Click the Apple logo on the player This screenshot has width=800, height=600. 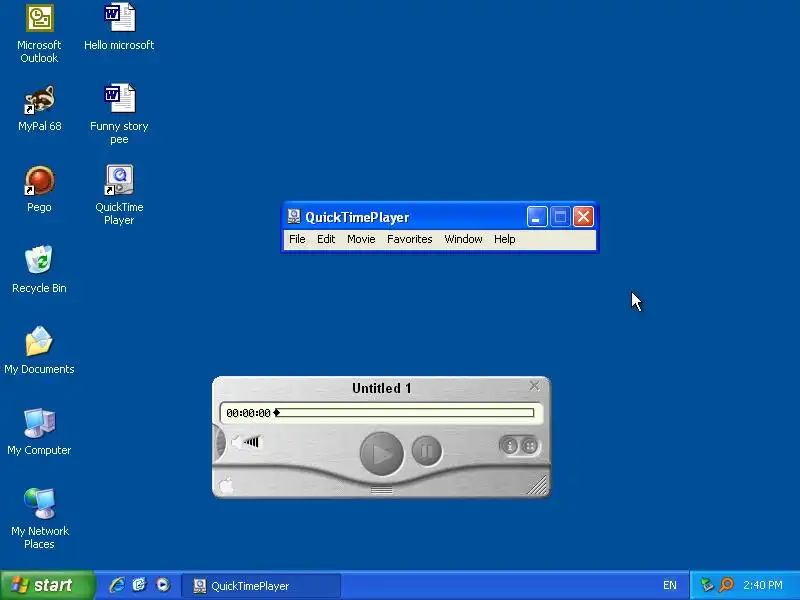(x=227, y=485)
